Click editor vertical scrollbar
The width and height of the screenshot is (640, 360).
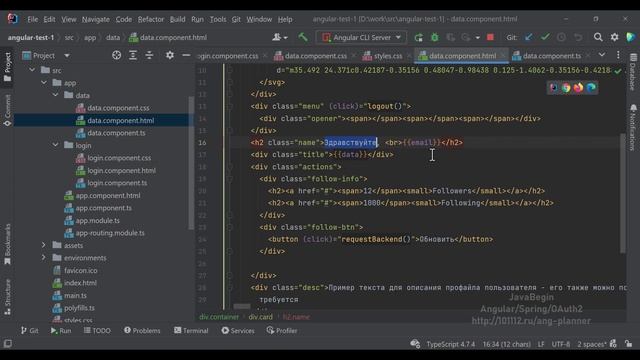622,194
